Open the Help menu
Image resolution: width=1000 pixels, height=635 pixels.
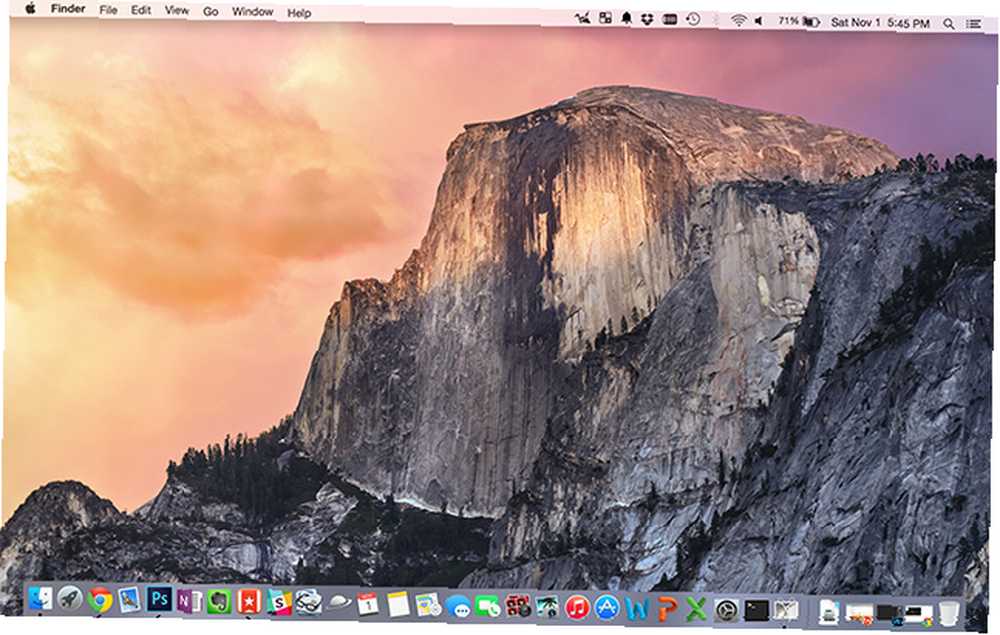[x=299, y=13]
